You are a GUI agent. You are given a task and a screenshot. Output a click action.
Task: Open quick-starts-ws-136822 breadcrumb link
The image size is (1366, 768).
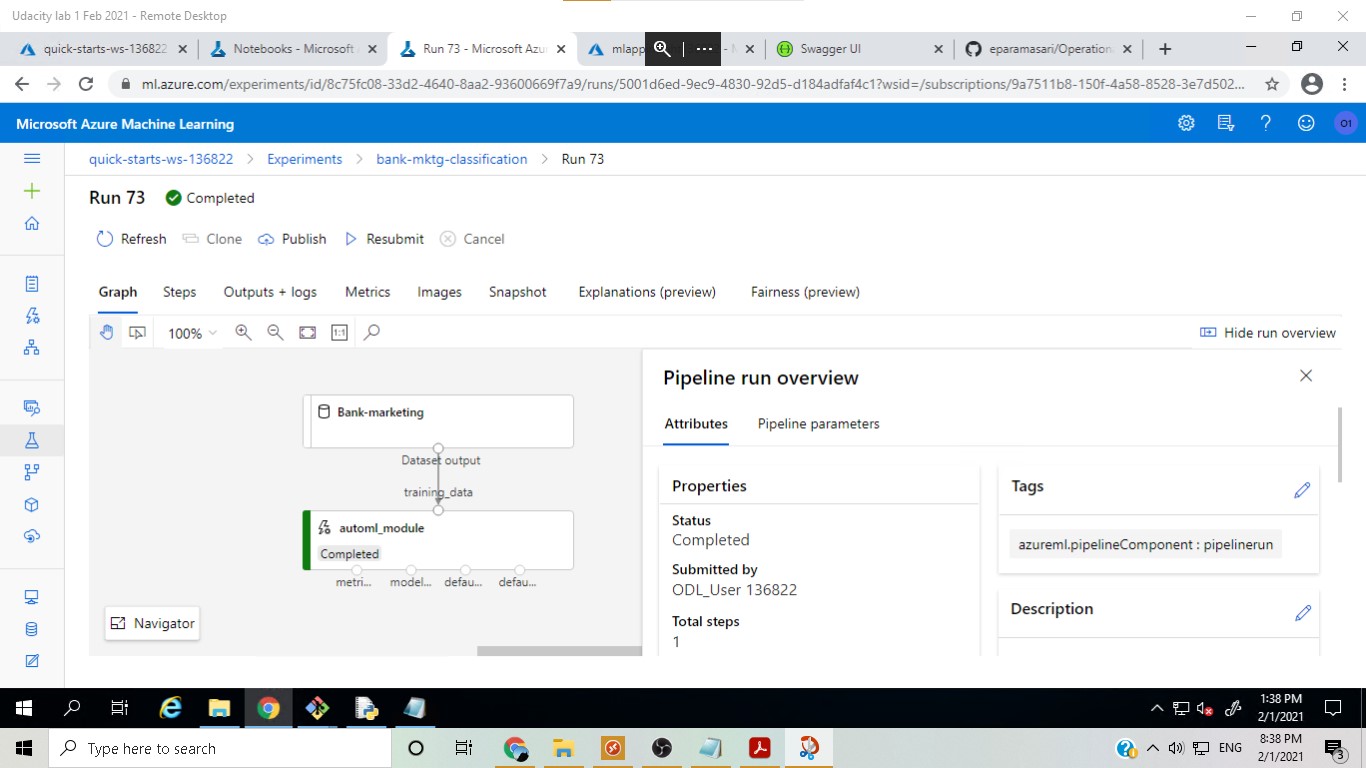click(x=161, y=159)
